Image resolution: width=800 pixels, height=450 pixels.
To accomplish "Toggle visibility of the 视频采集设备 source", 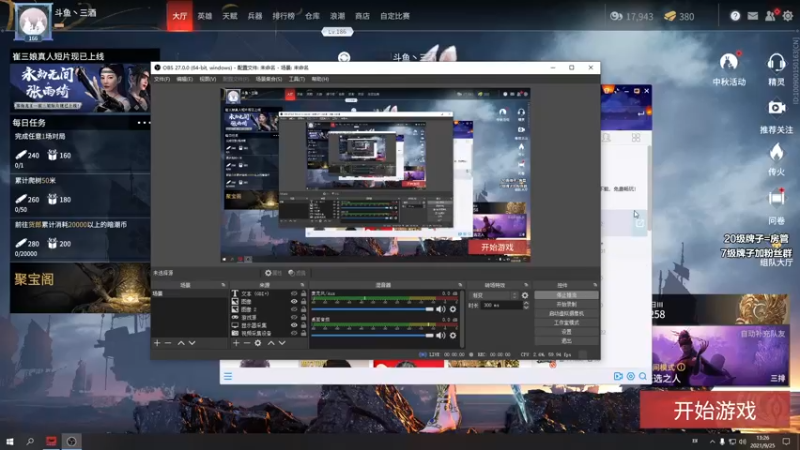I will point(294,333).
